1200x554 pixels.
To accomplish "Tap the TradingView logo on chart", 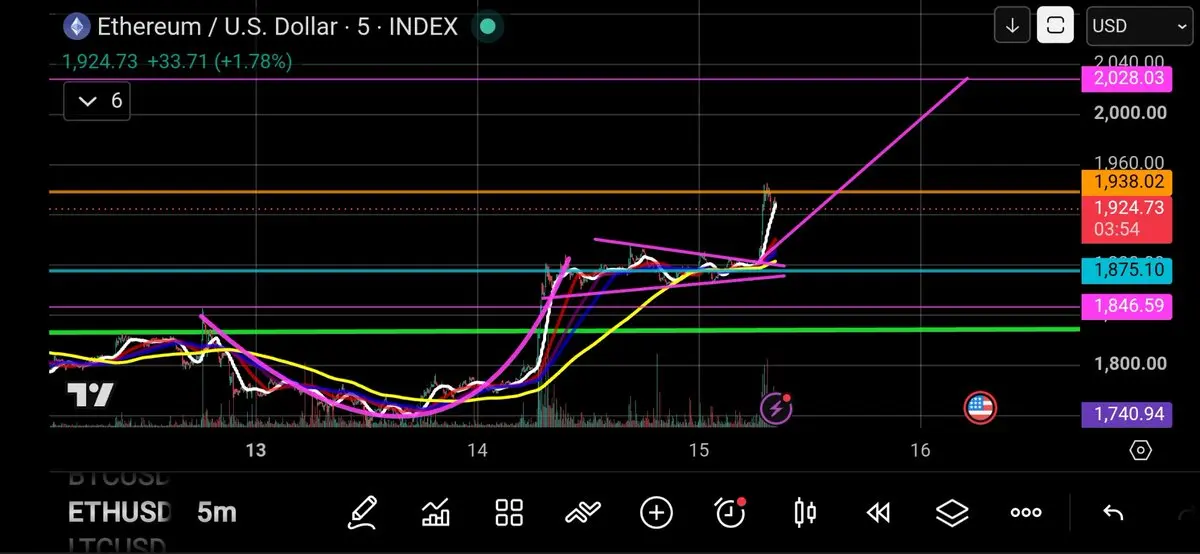I will [90, 394].
